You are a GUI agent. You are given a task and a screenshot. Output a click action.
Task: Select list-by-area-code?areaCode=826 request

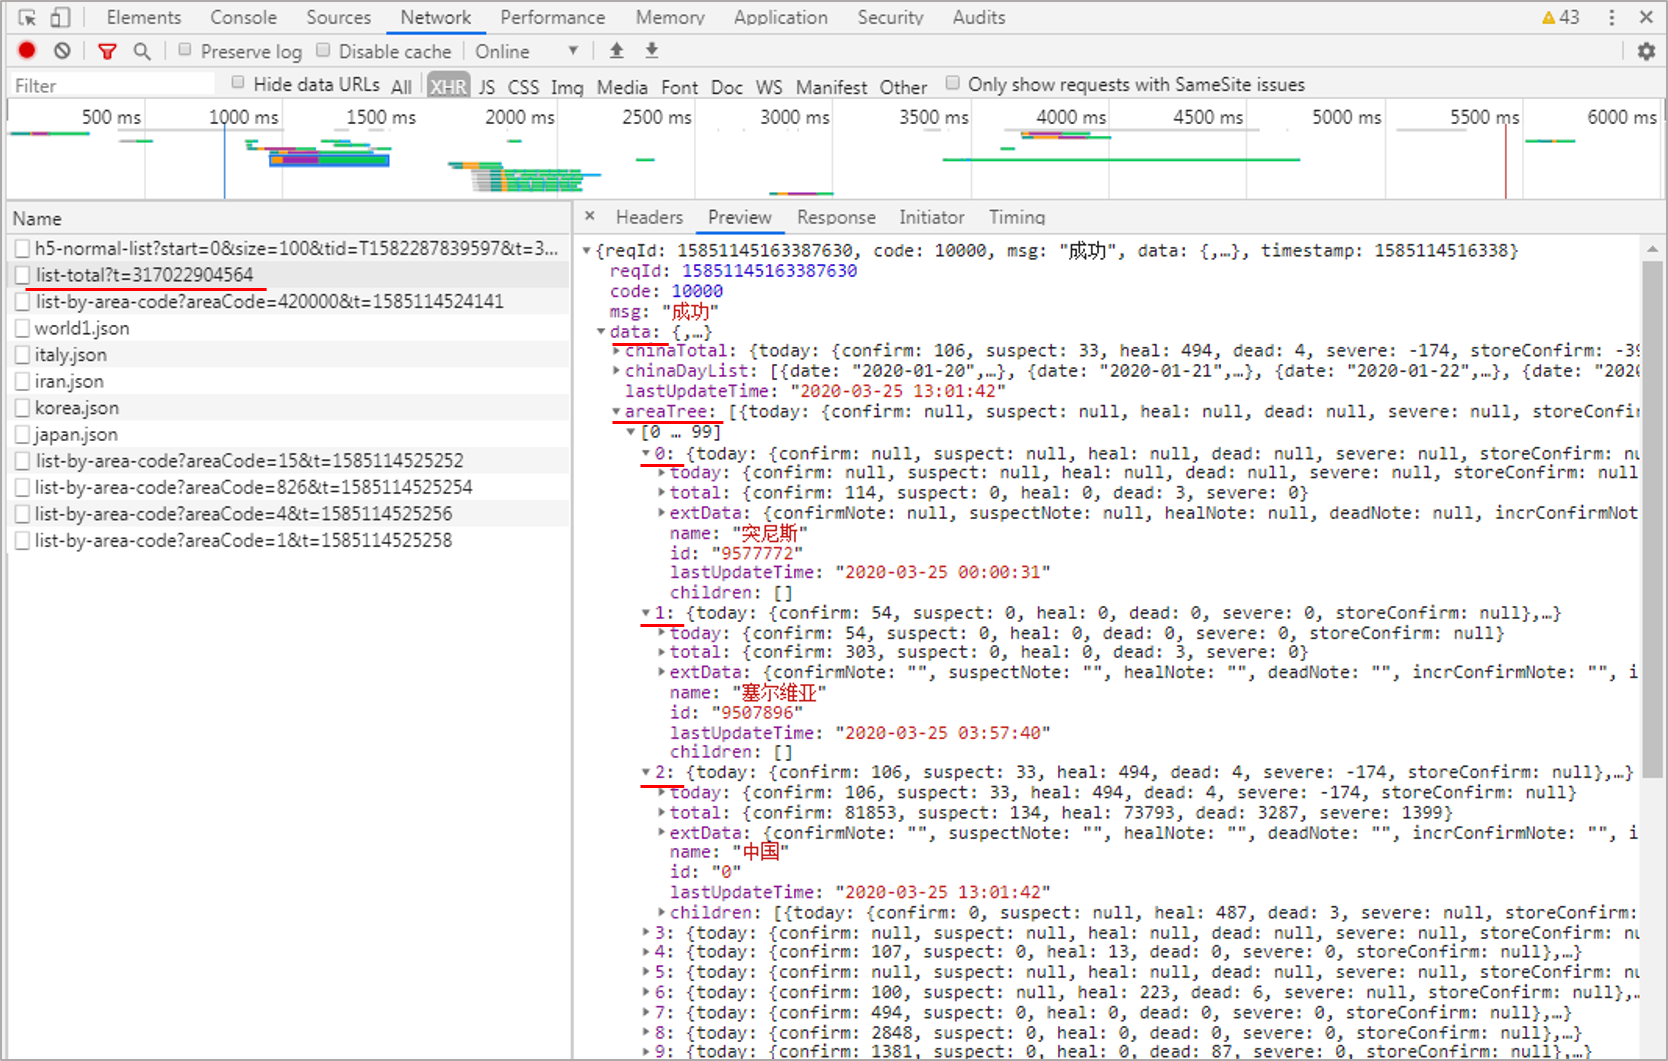pyautogui.click(x=288, y=487)
